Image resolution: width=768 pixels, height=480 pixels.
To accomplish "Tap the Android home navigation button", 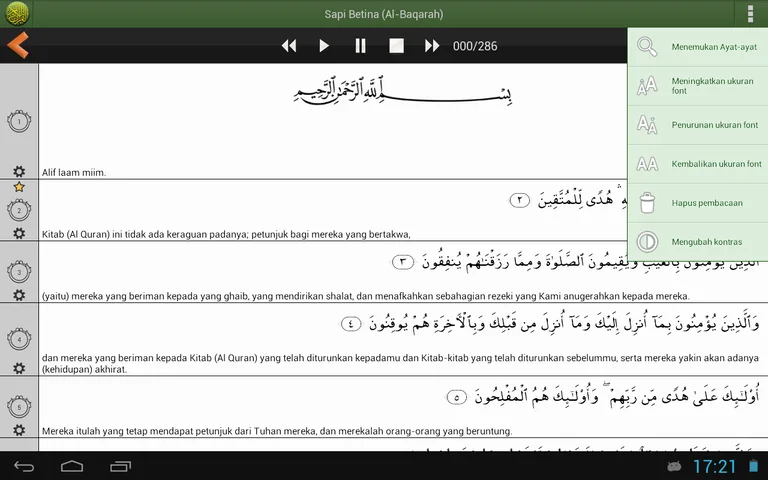I will point(72,466).
